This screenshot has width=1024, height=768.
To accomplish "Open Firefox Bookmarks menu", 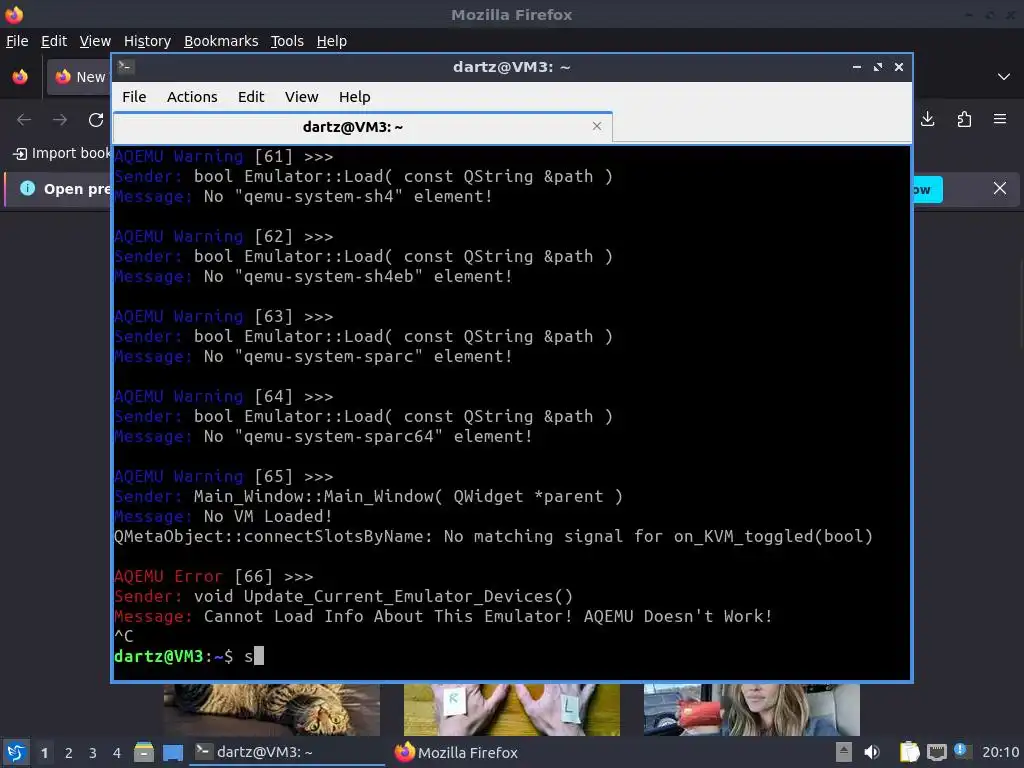I will [221, 41].
